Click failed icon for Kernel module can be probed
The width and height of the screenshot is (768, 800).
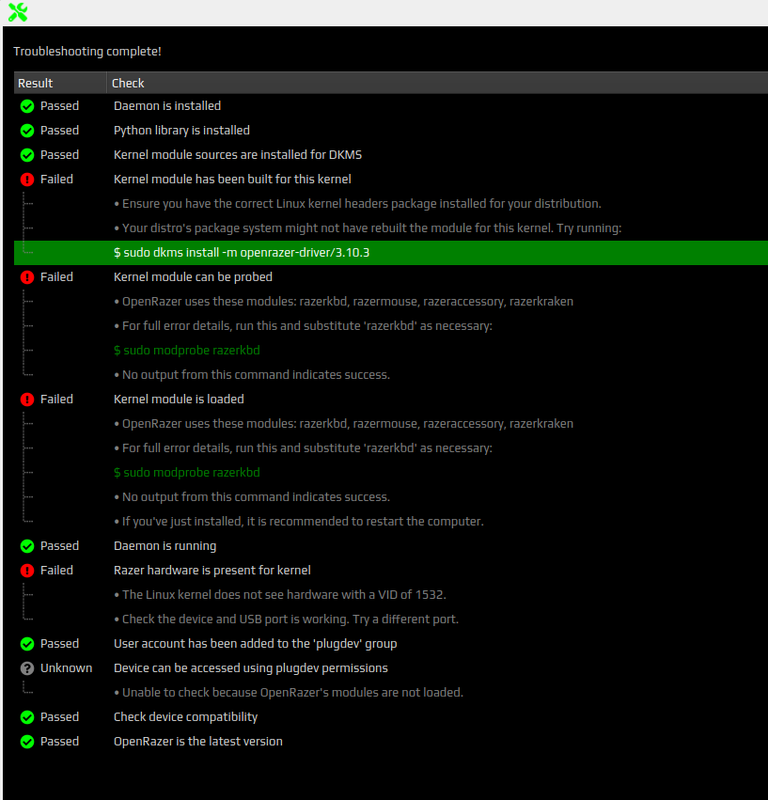27,277
